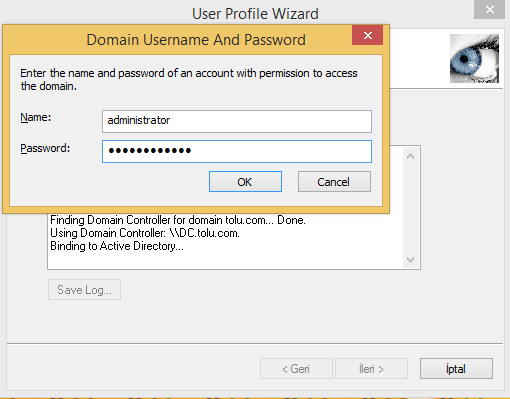The image size is (510, 399).
Task: Dismiss dialog with the Cancel button
Action: pos(334,182)
